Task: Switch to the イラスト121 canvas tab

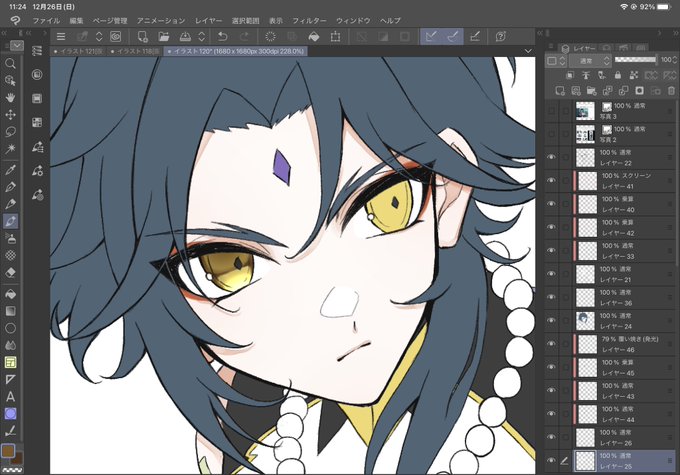Action: [x=78, y=51]
